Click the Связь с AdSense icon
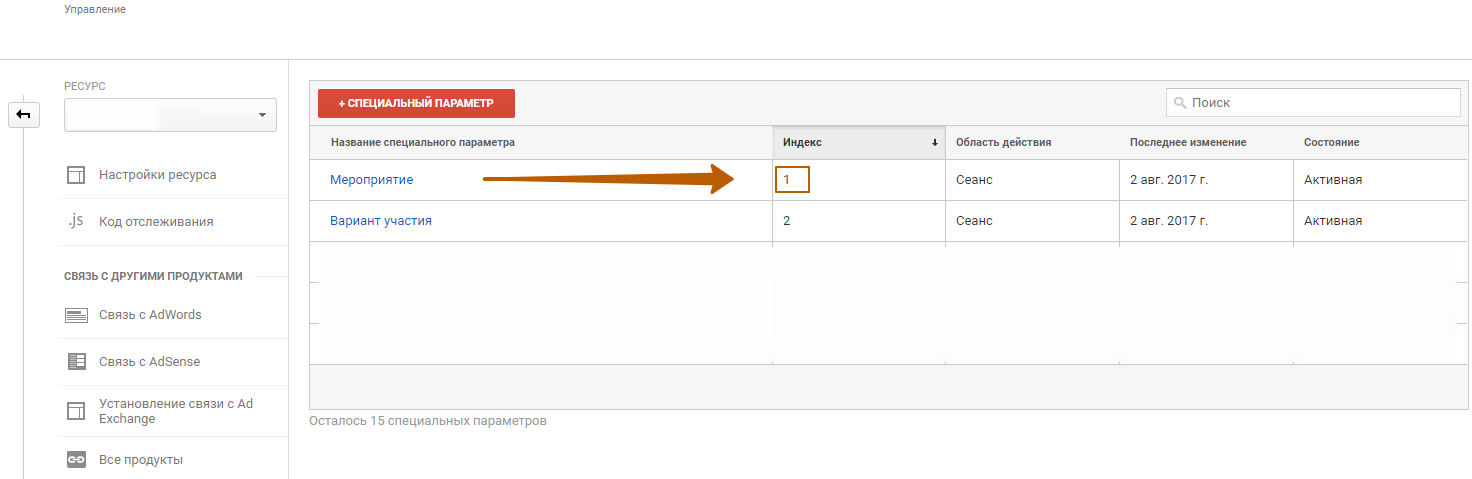1472x479 pixels. click(x=77, y=362)
